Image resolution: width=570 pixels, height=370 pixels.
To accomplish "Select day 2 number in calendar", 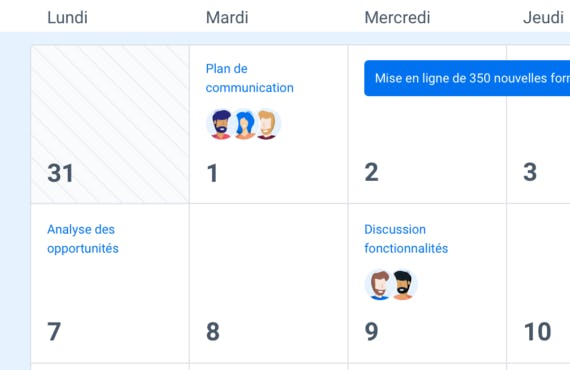I will [371, 172].
